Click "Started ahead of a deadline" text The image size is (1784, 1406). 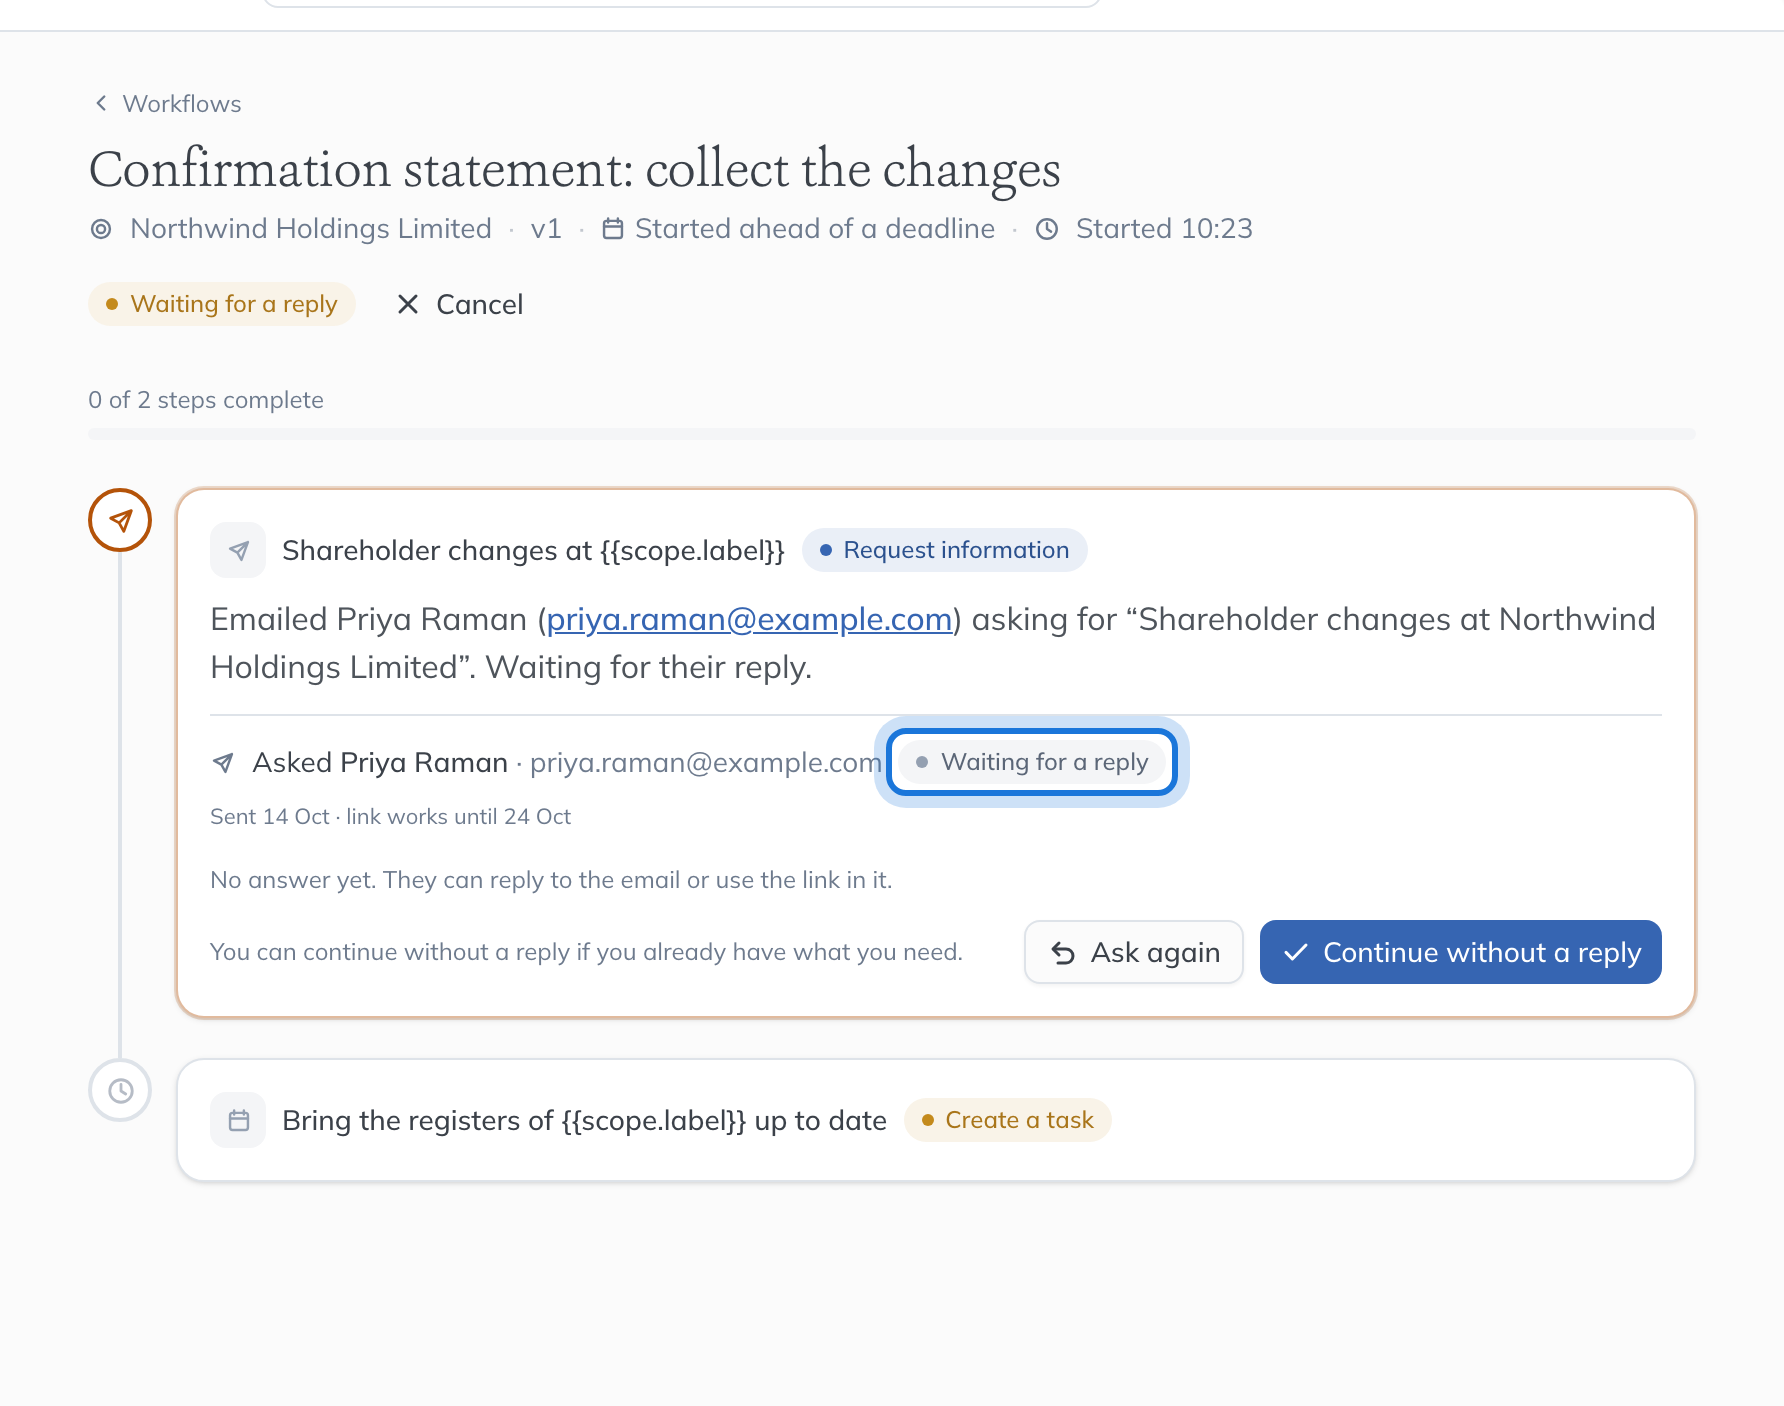coord(815,229)
